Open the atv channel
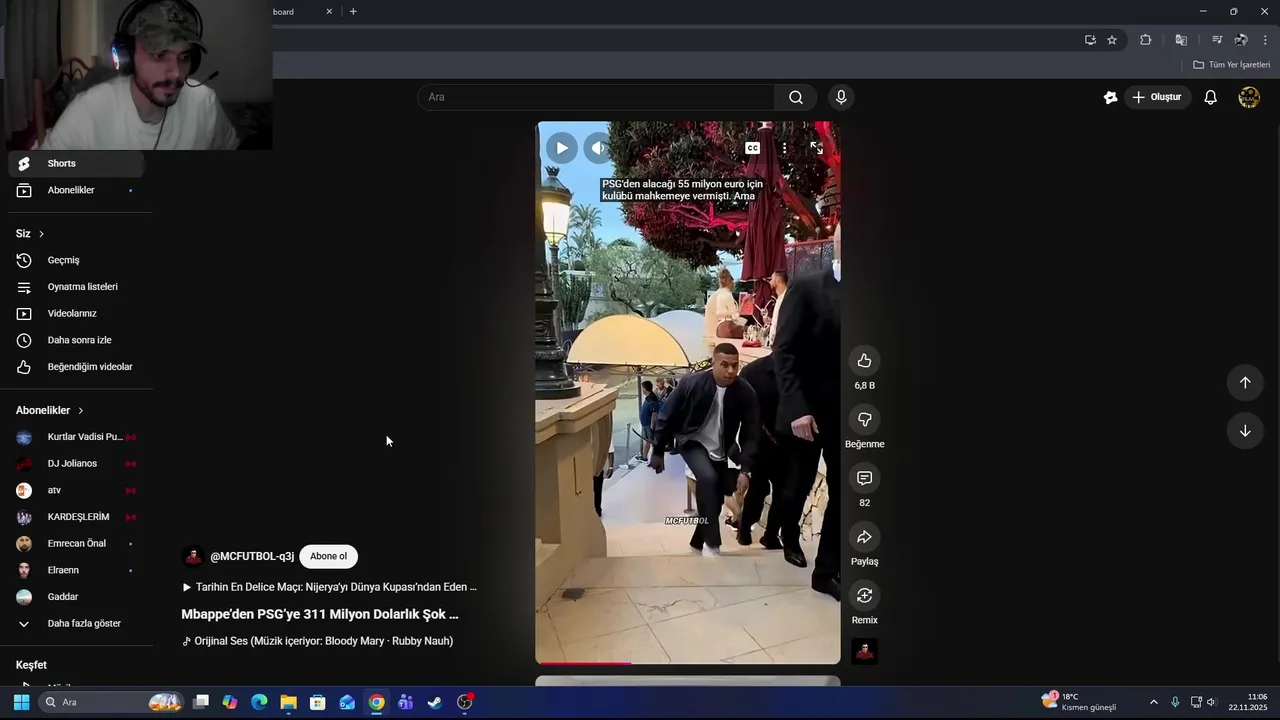The height and width of the screenshot is (720, 1280). (76, 490)
